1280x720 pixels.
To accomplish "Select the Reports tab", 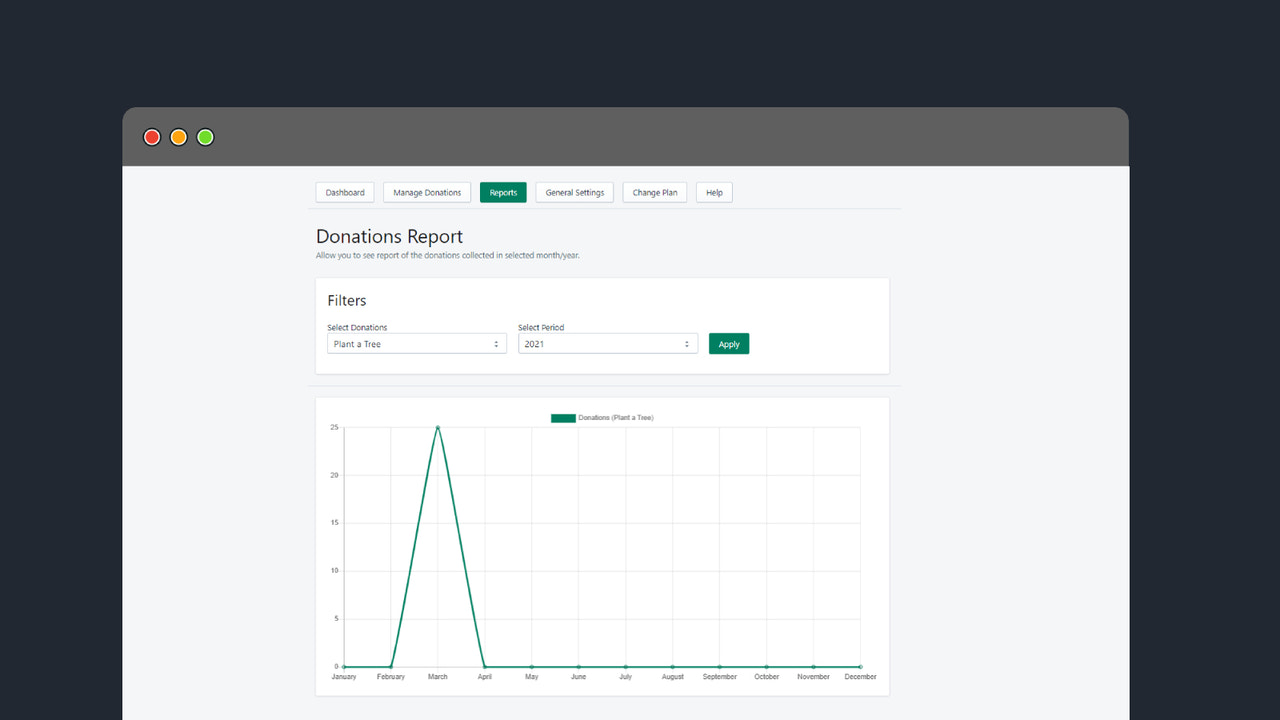I will [x=503, y=192].
